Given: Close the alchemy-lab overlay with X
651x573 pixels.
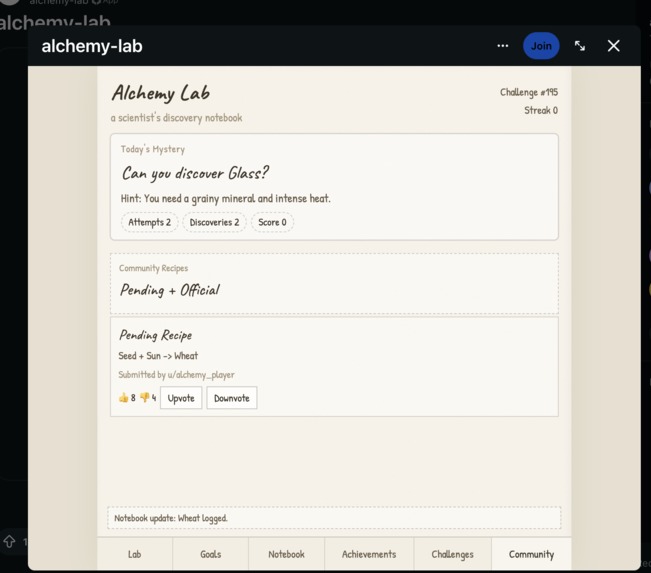Looking at the screenshot, I should pos(613,46).
